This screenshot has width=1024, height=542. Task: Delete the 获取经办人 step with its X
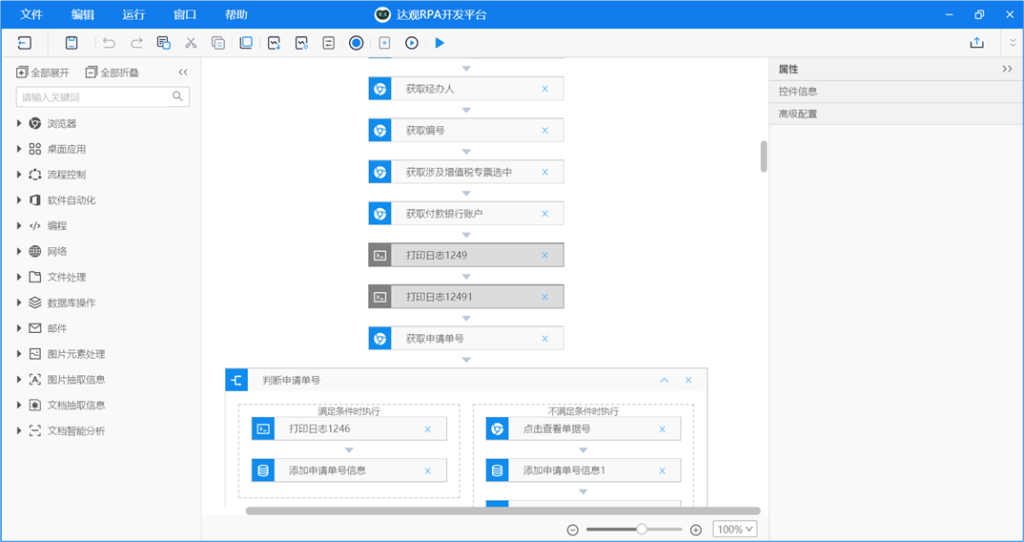point(545,89)
